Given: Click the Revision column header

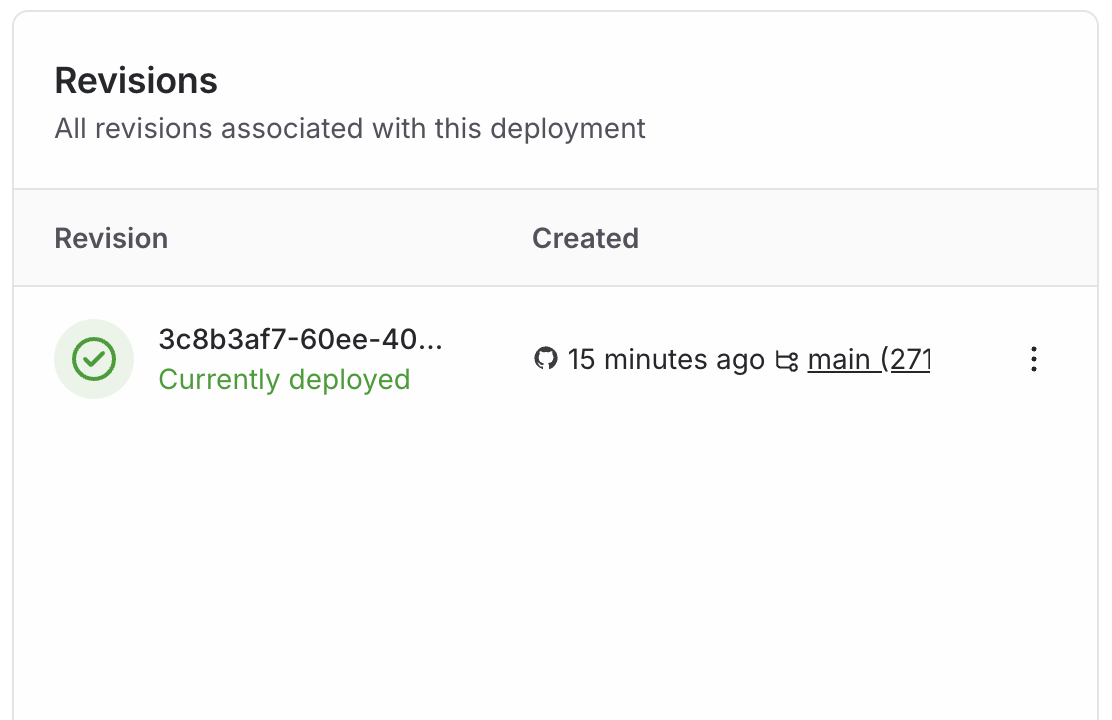Looking at the screenshot, I should click(x=111, y=238).
